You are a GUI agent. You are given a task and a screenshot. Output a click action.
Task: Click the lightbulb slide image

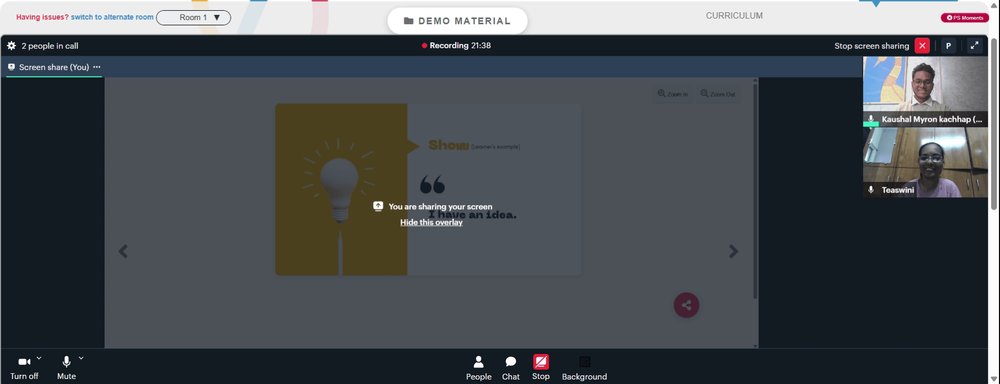[341, 189]
